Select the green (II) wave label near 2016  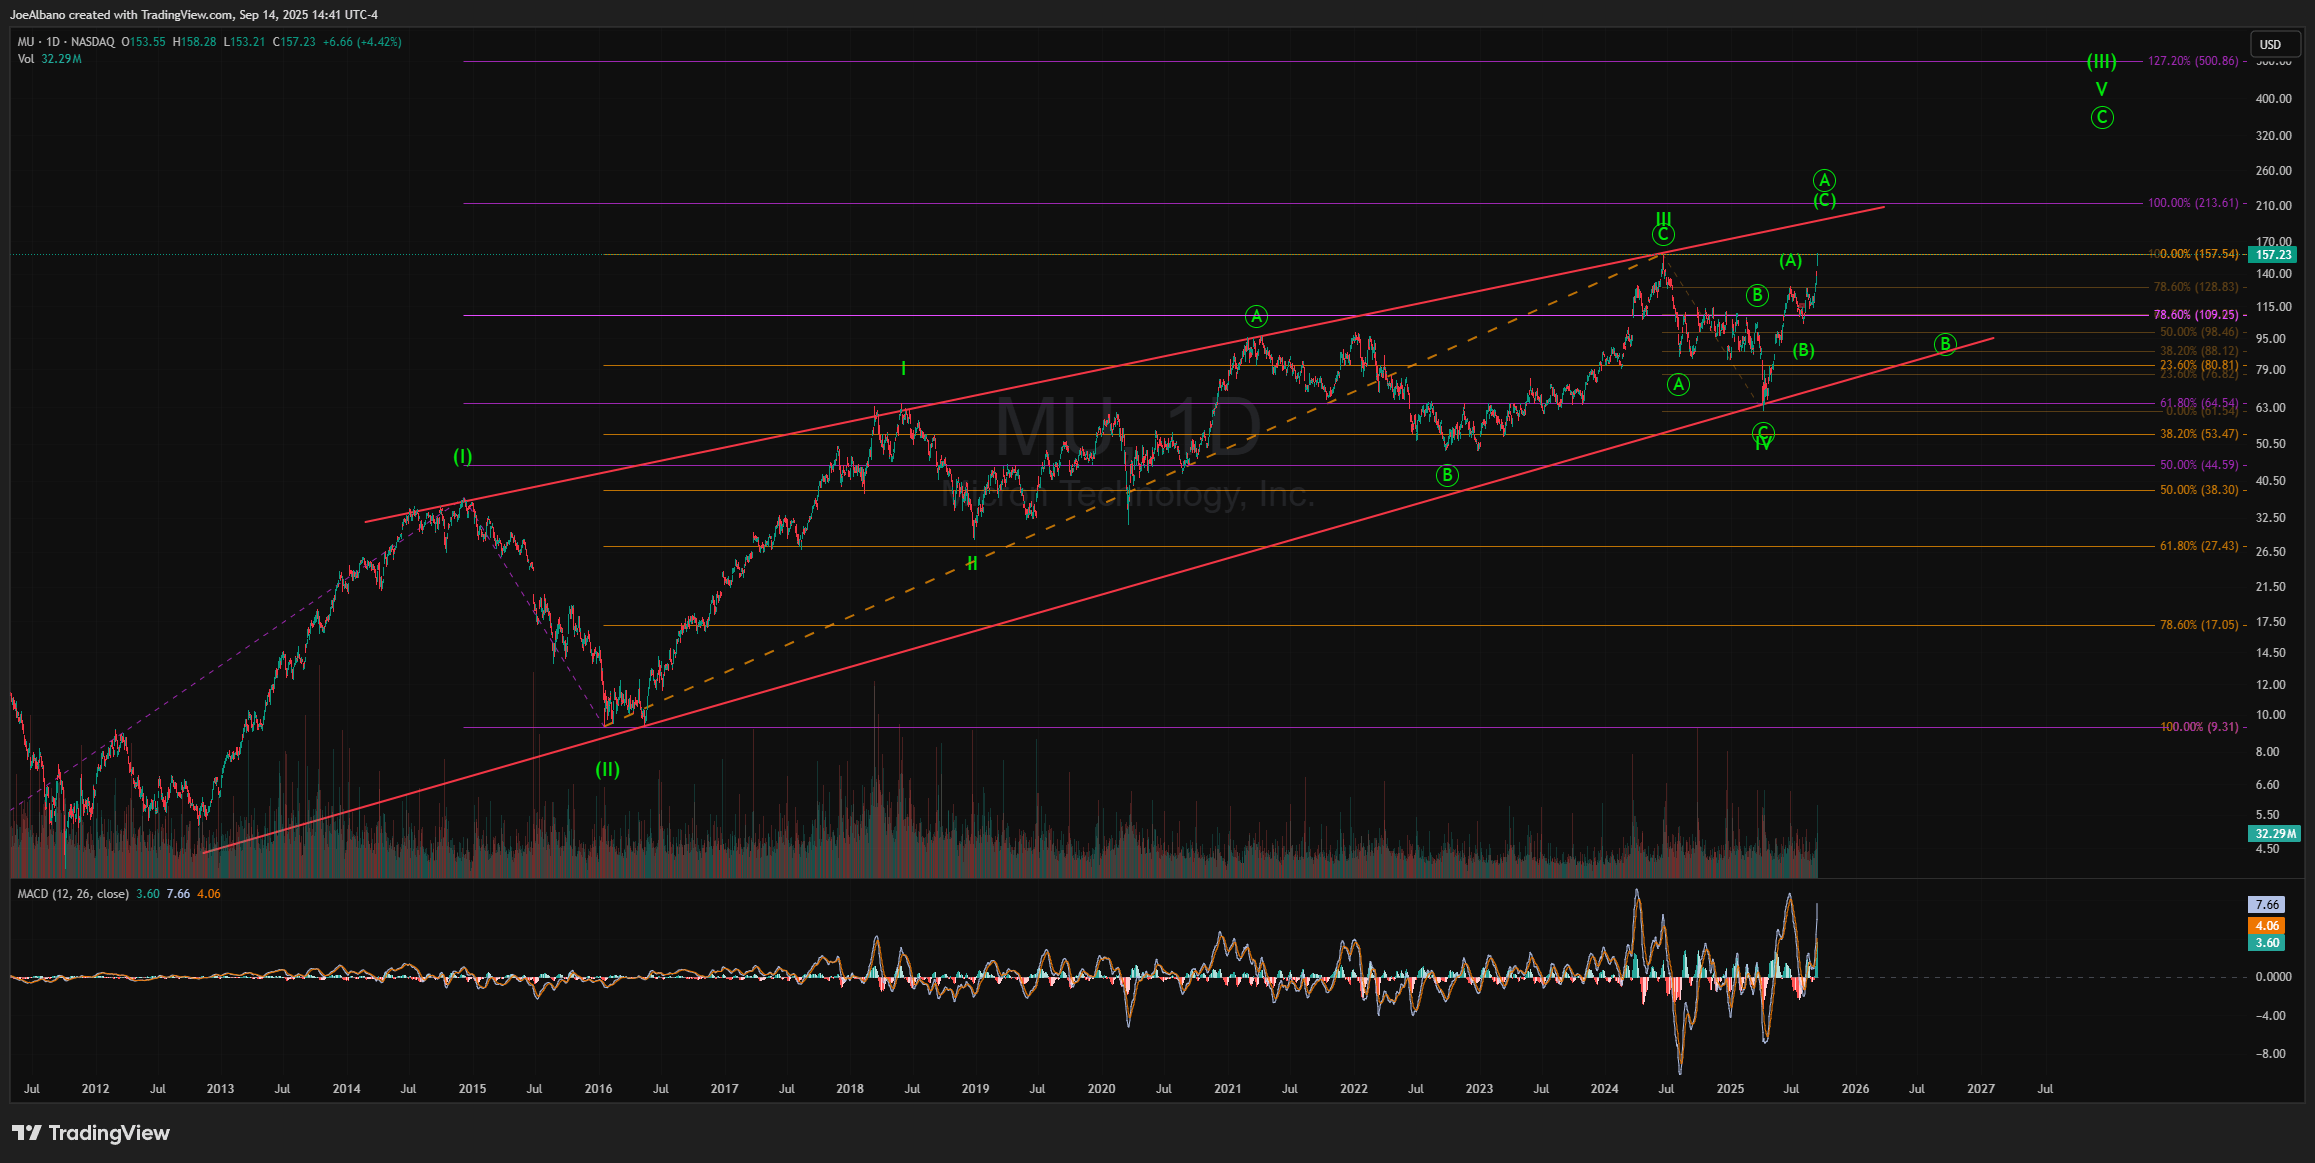click(607, 770)
